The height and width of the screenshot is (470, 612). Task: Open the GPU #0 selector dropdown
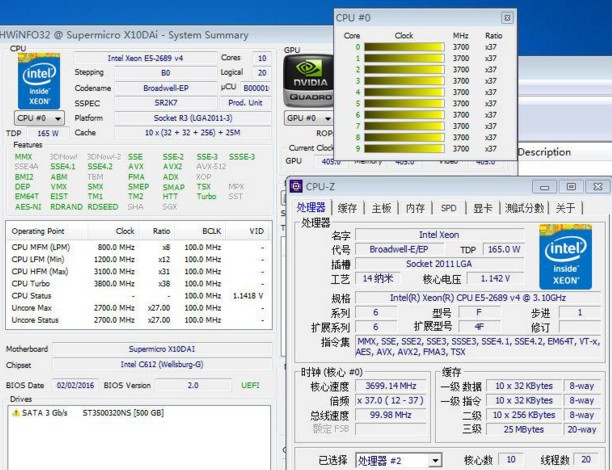[308, 118]
